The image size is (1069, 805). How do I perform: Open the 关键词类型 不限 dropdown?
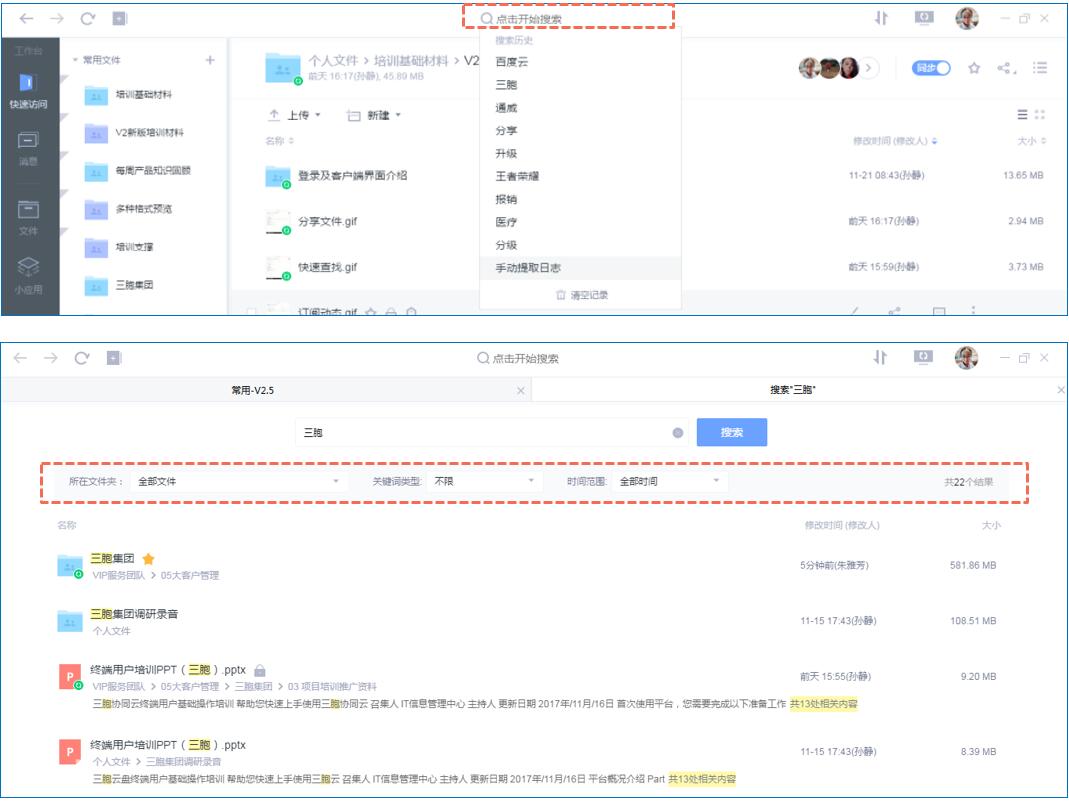coord(484,481)
